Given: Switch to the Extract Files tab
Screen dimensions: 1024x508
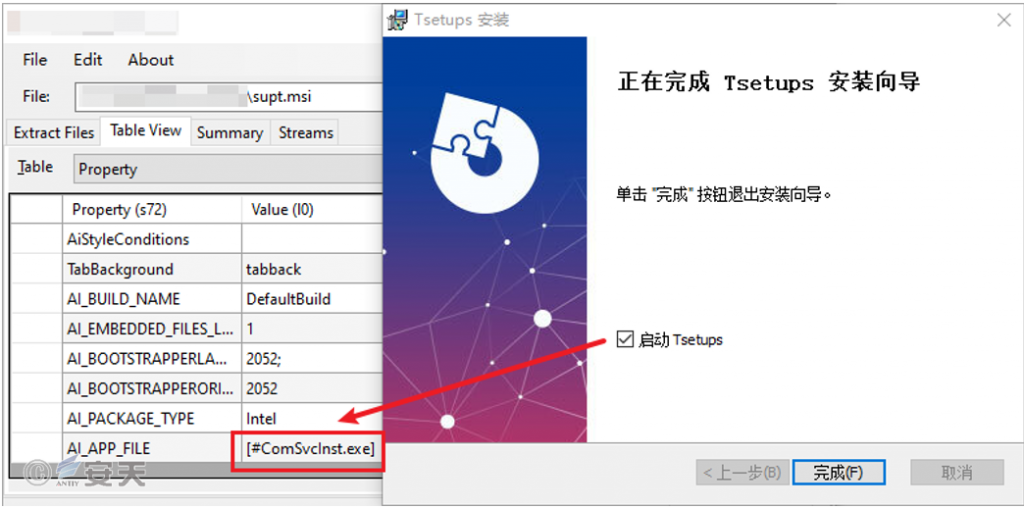Looking at the screenshot, I should point(54,133).
